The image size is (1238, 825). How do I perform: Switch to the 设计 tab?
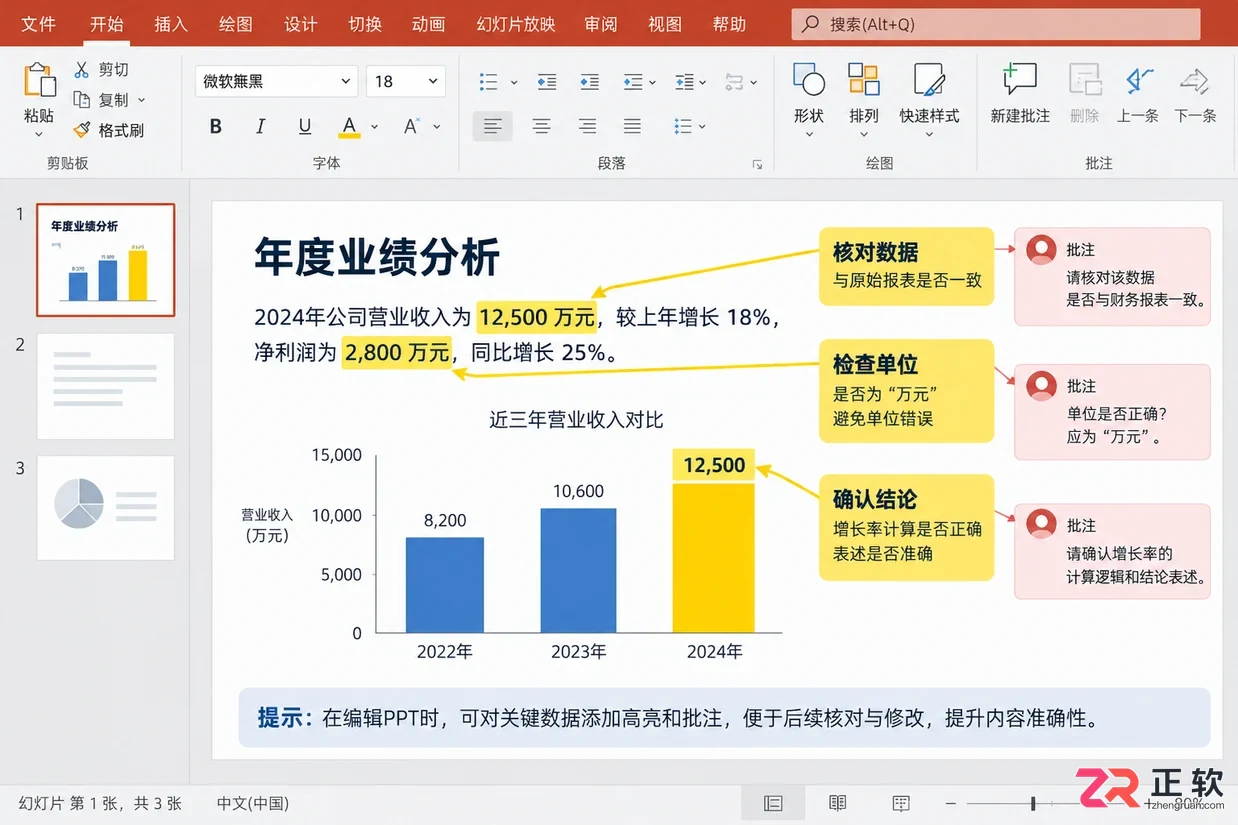coord(300,24)
